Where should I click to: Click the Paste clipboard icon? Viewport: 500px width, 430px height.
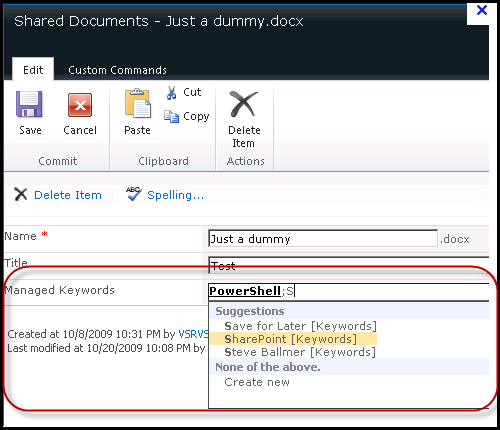tap(138, 103)
